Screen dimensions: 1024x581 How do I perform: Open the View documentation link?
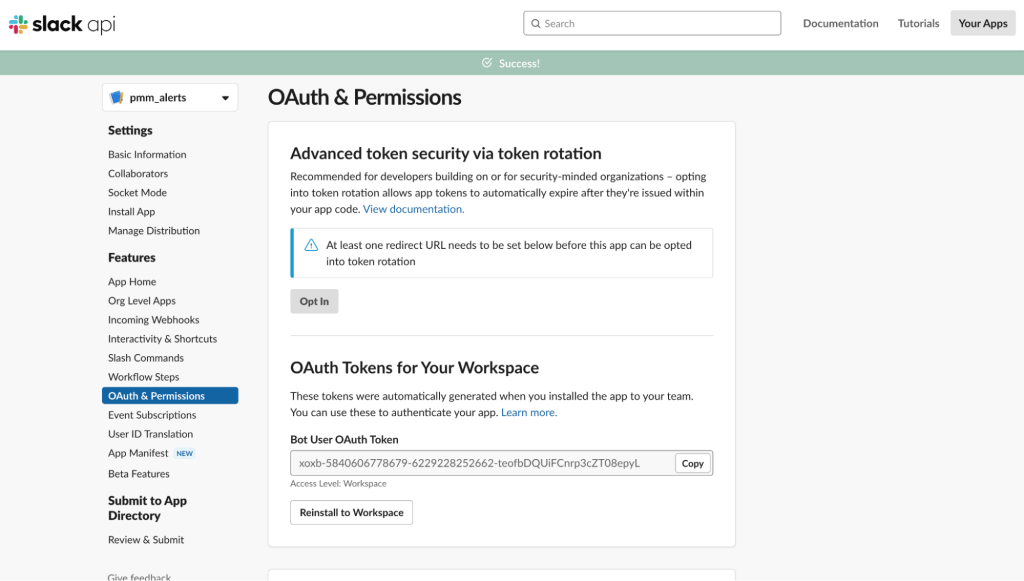point(413,209)
